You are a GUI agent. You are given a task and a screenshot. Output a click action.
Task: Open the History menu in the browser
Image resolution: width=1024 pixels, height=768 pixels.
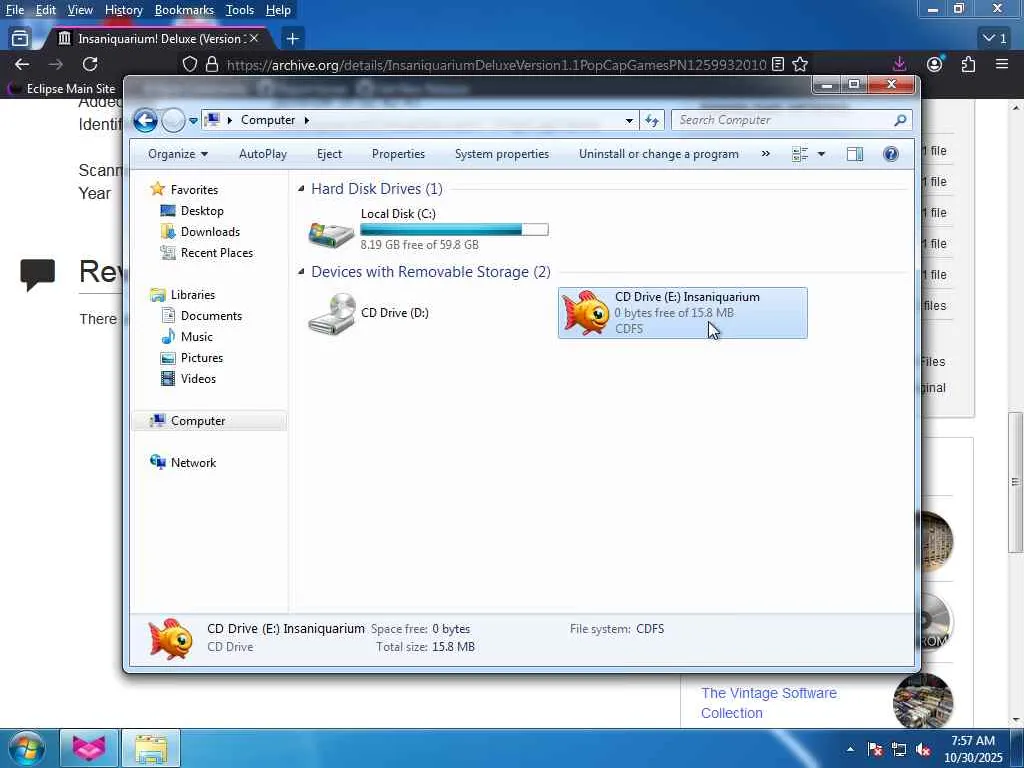tap(123, 10)
